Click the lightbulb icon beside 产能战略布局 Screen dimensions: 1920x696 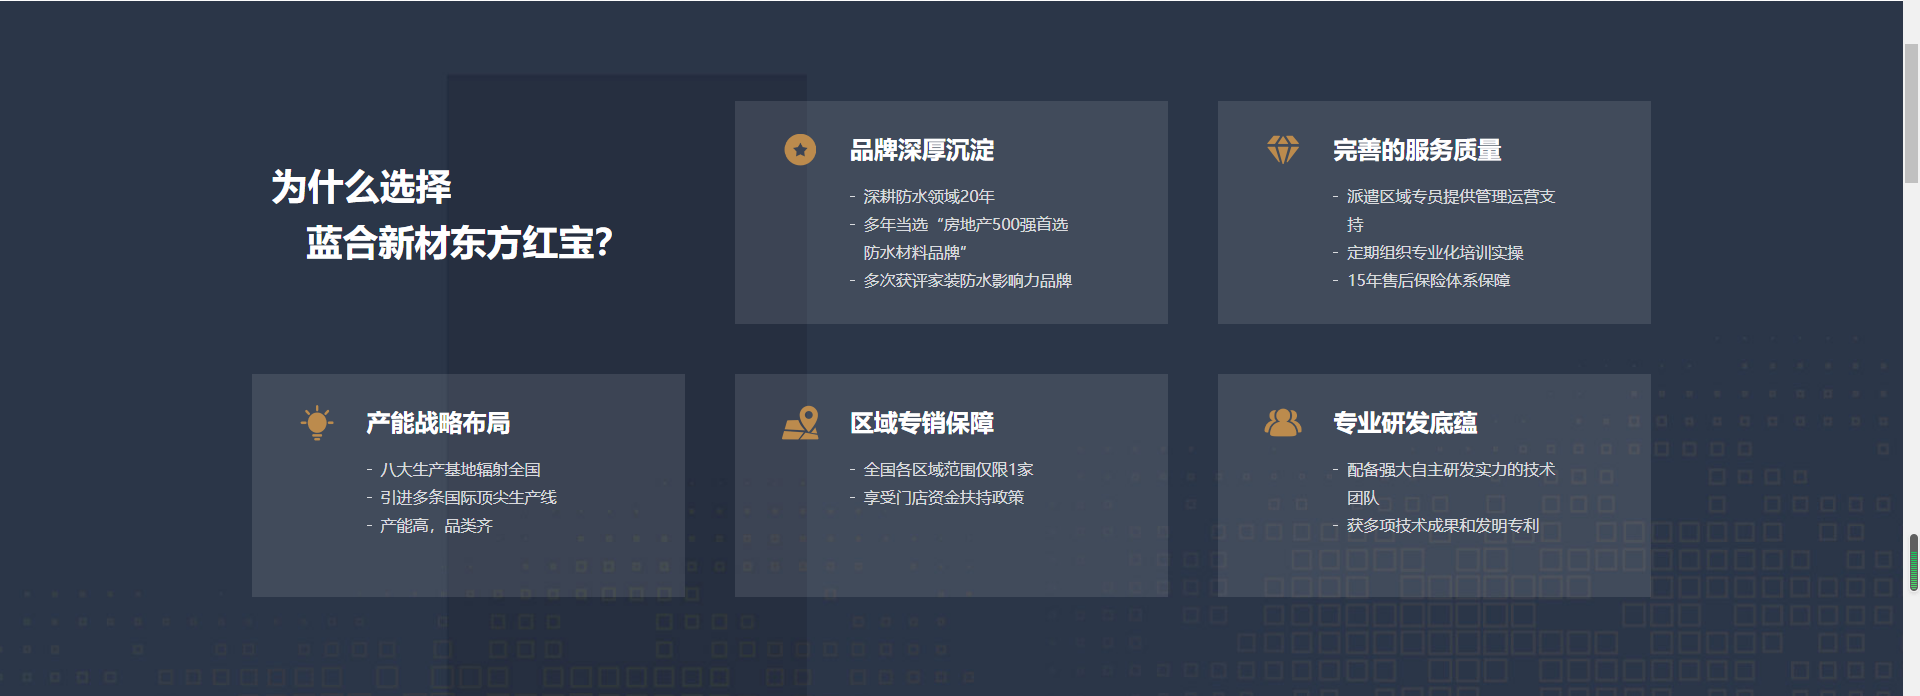[317, 423]
